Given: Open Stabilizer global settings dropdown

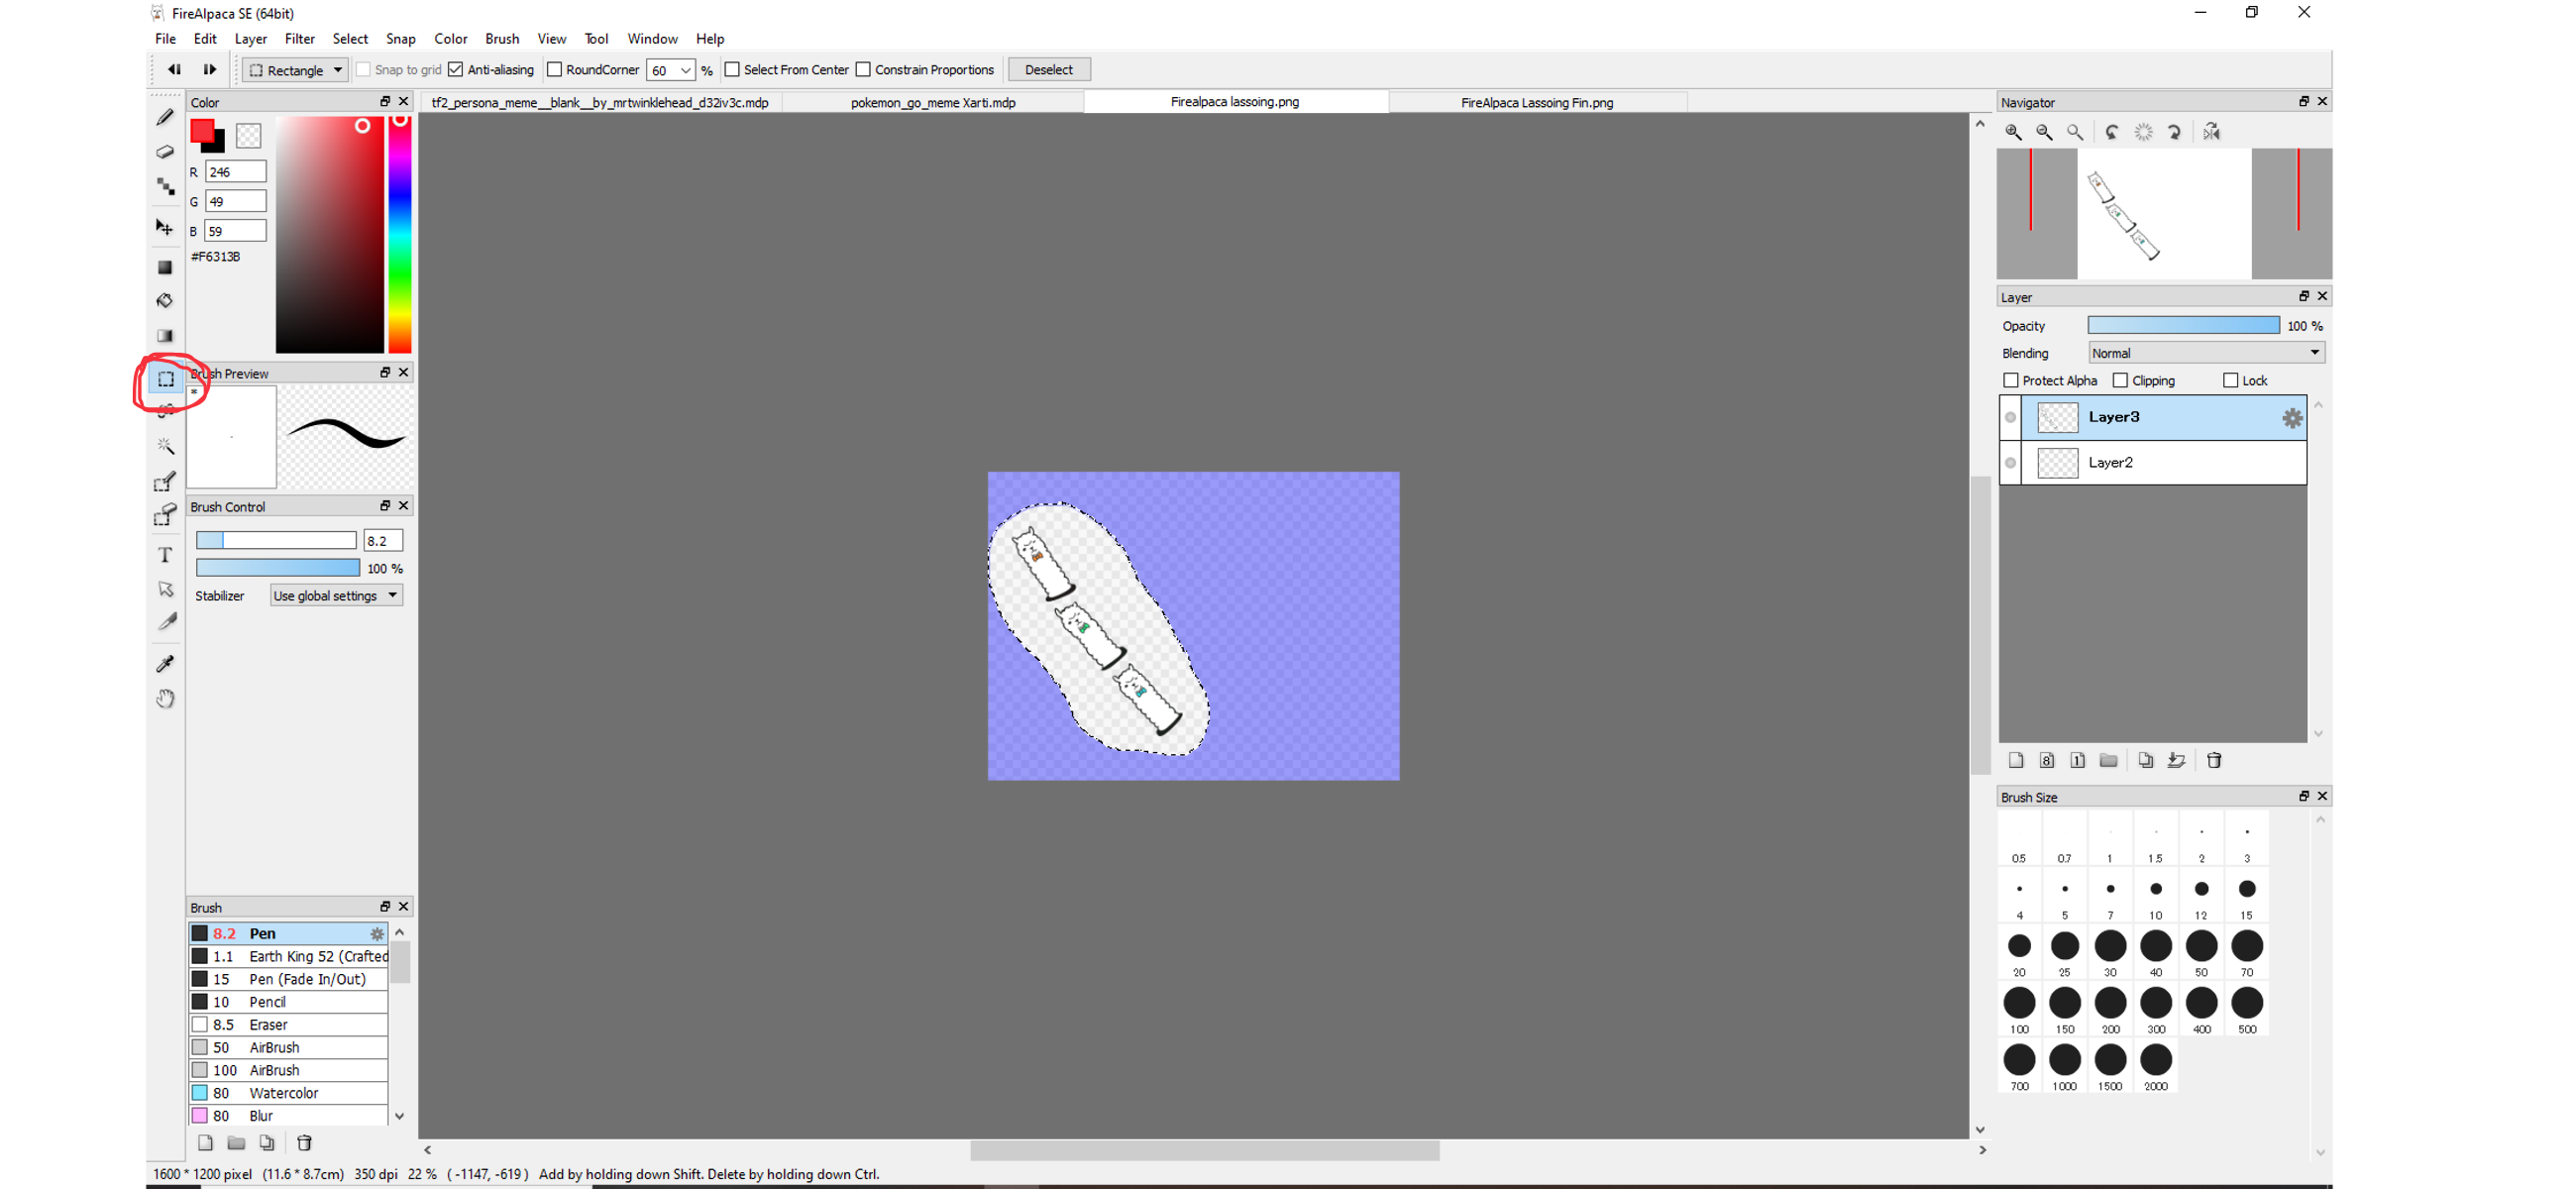Looking at the screenshot, I should point(336,596).
